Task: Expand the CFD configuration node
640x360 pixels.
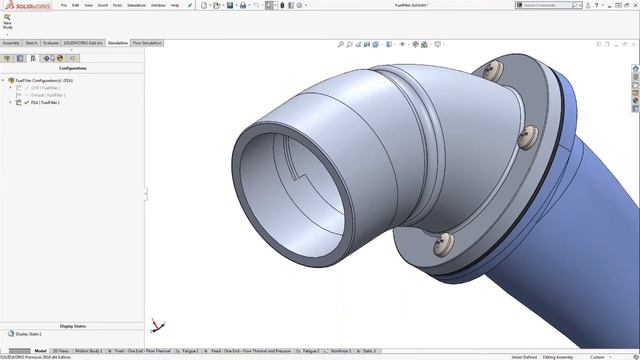Action: (x=11, y=88)
